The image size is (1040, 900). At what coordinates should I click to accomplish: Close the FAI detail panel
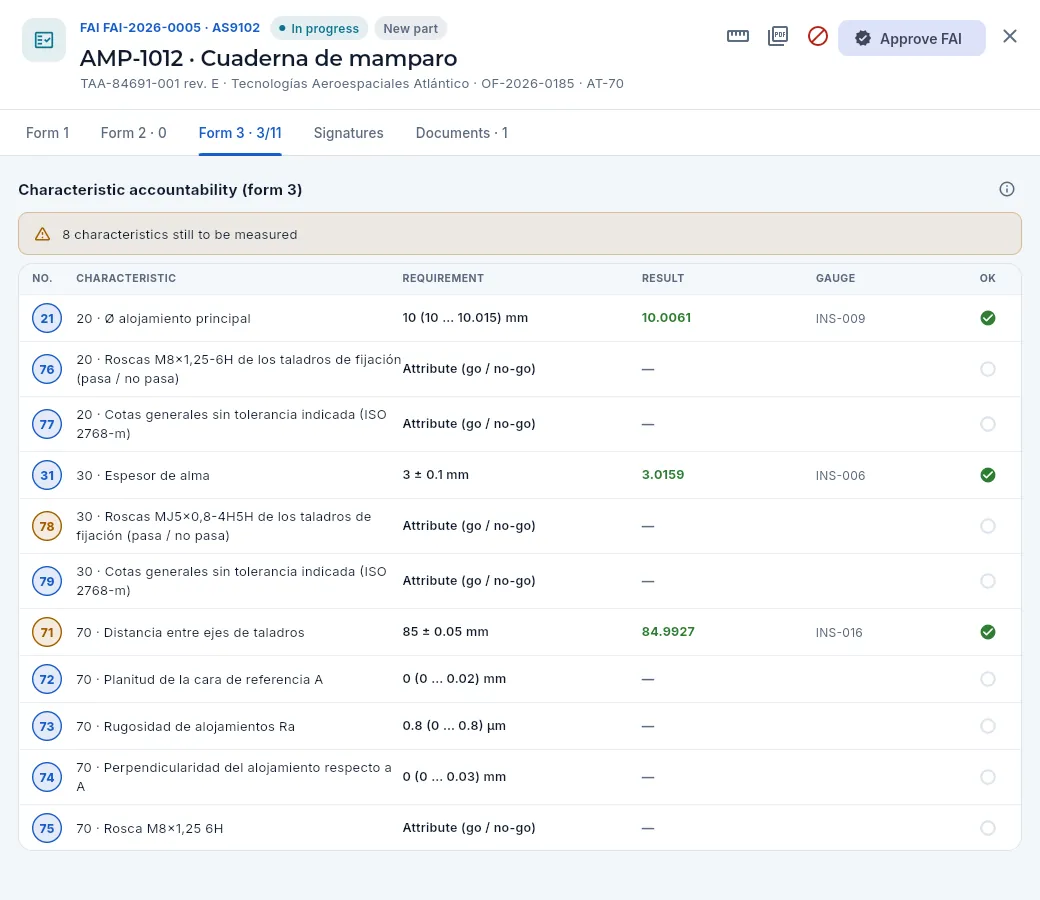coord(1009,36)
